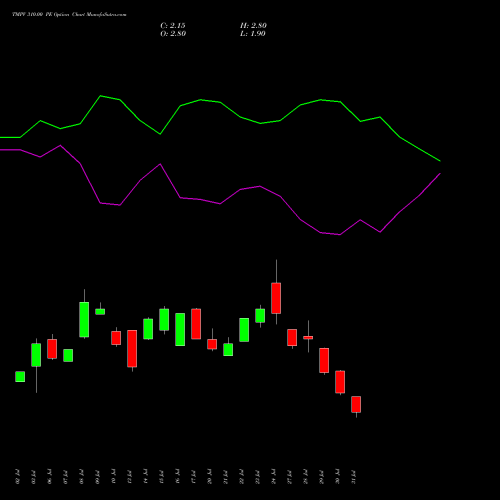Click the purple indicator line's lowest trough
The image size is (500, 500).
tap(340, 235)
